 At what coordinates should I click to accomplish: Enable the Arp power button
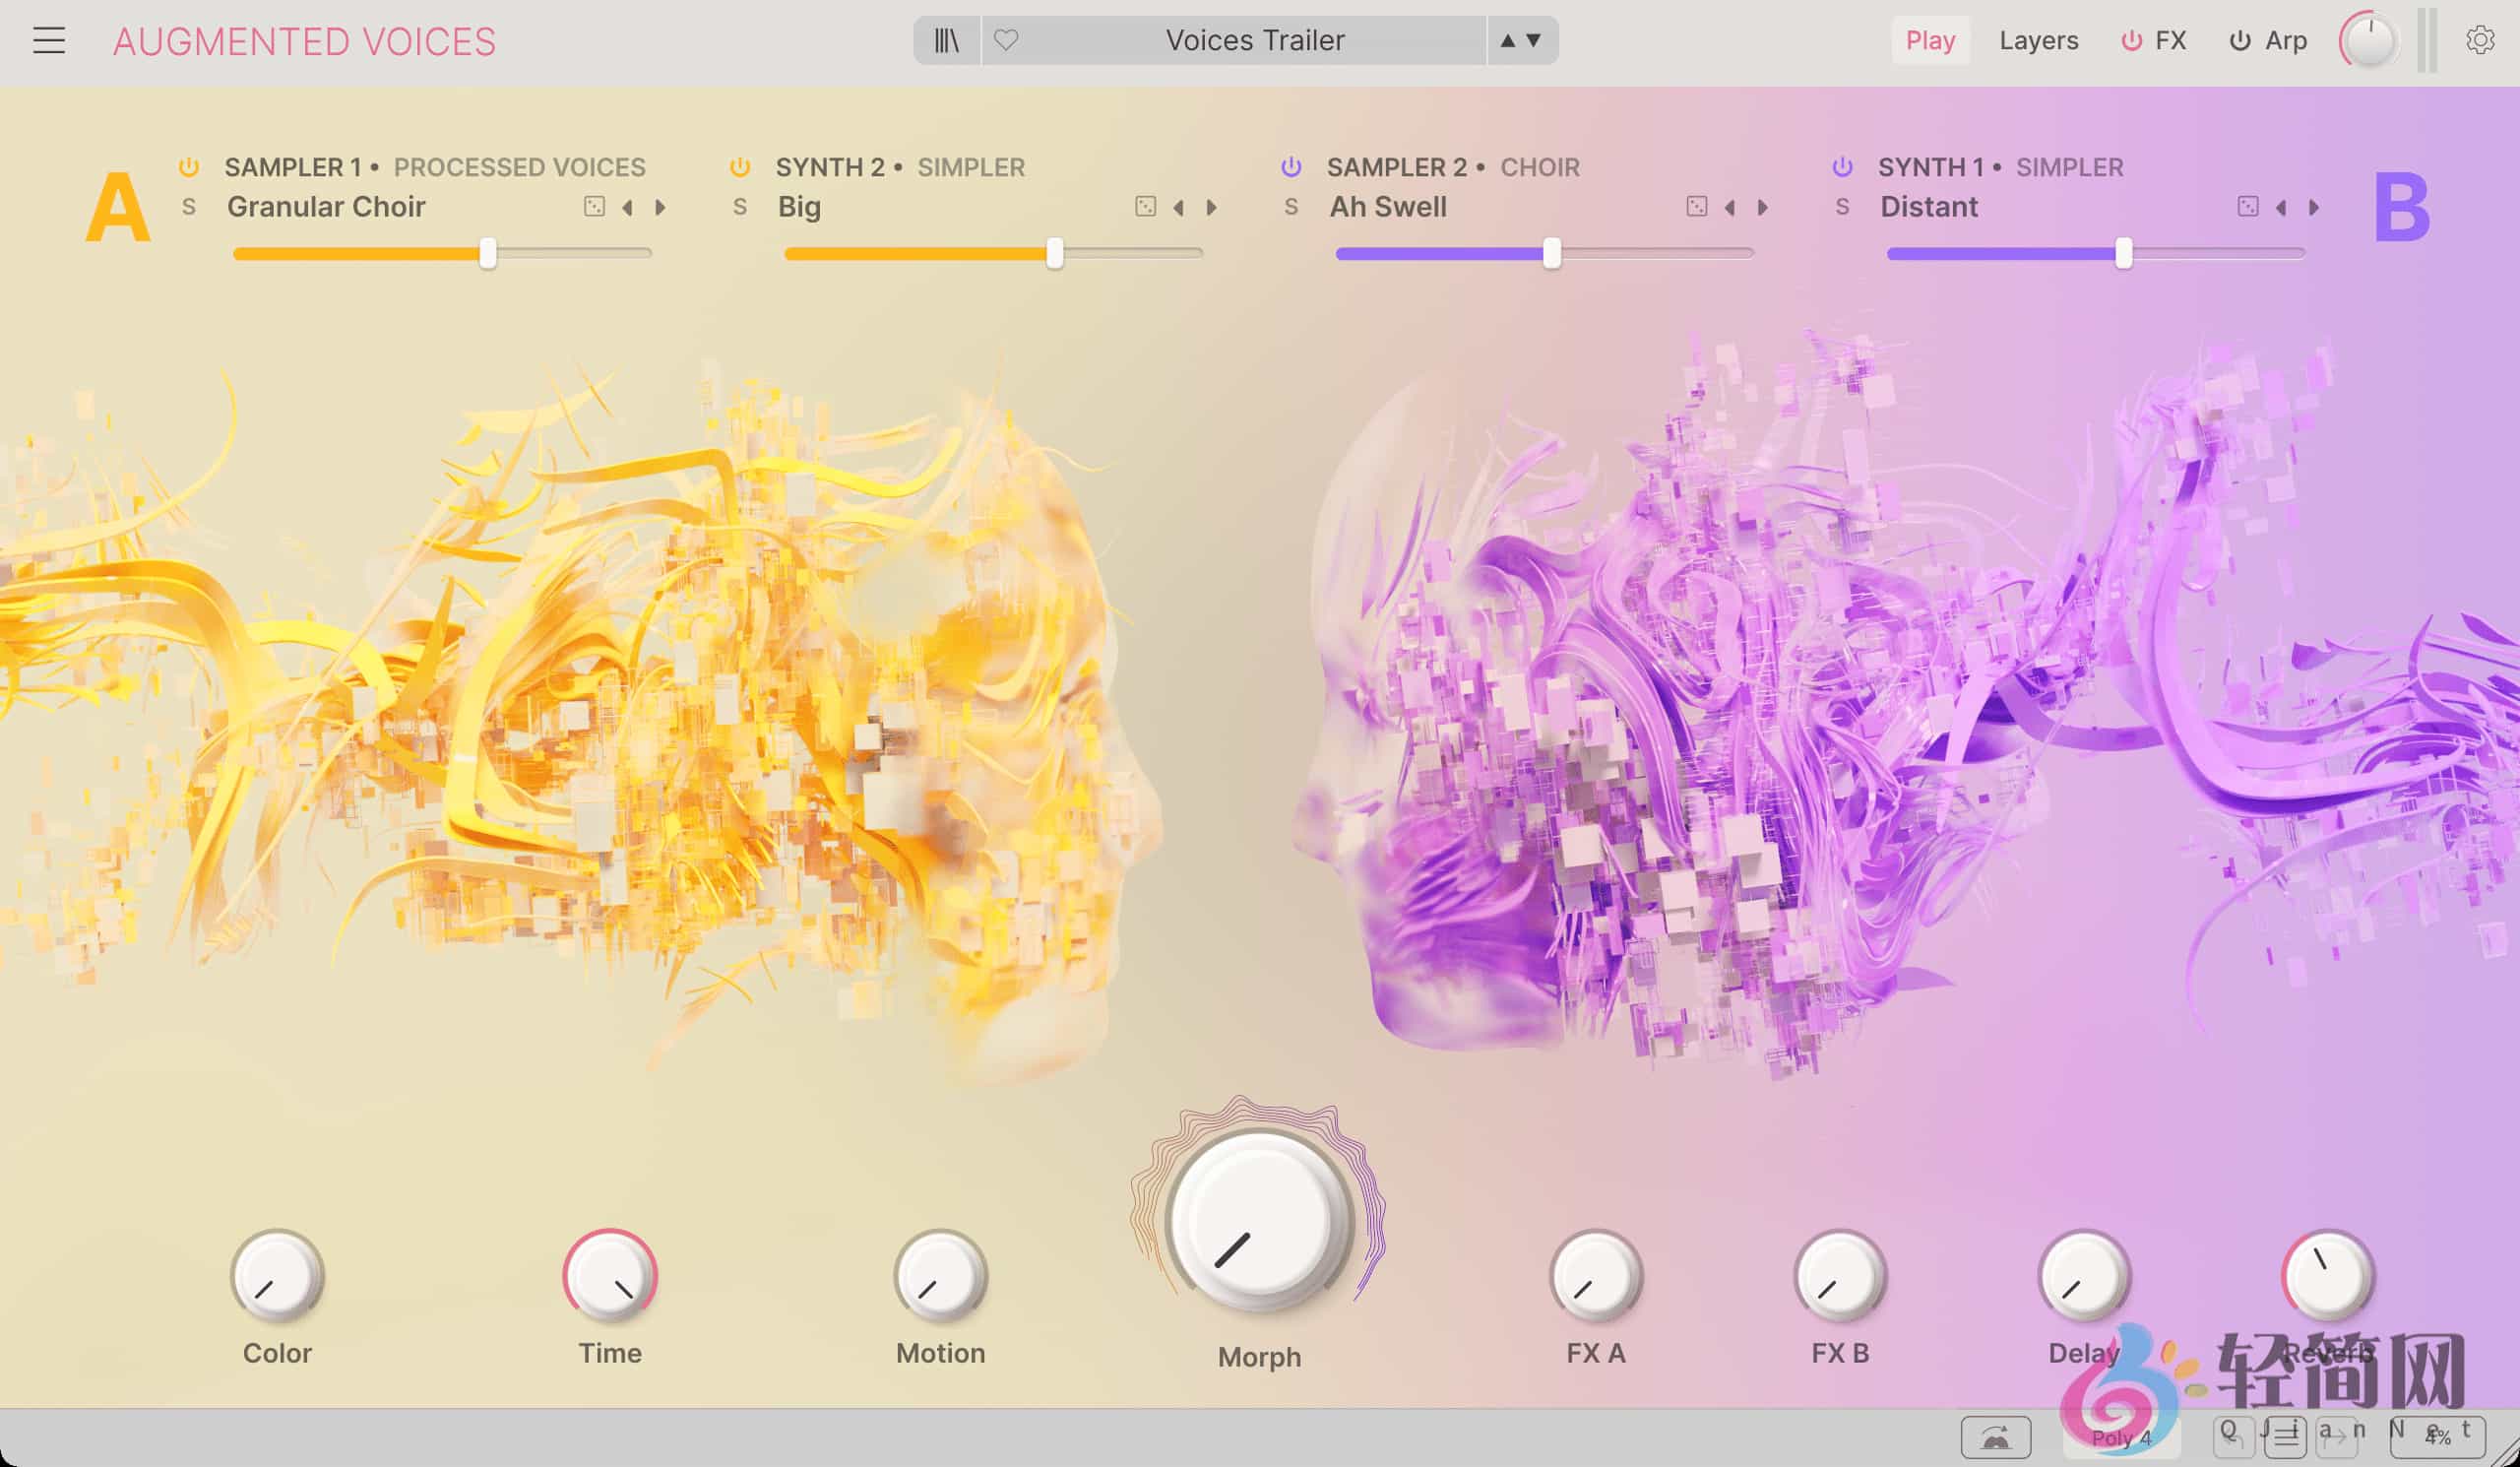pyautogui.click(x=2240, y=41)
